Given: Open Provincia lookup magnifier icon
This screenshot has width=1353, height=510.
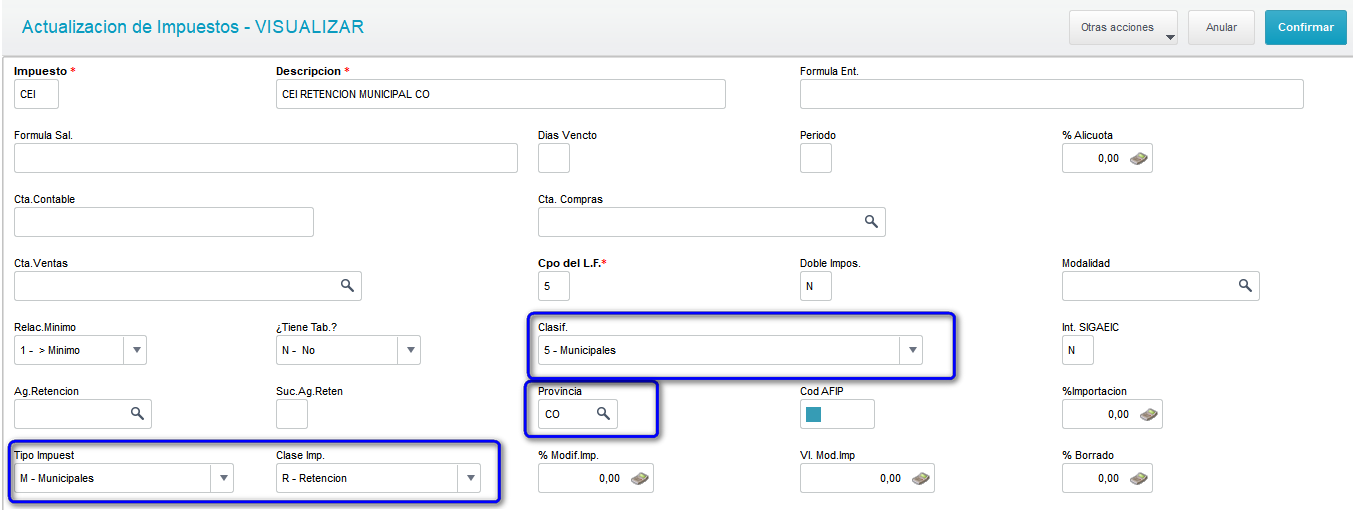Looking at the screenshot, I should tap(603, 414).
